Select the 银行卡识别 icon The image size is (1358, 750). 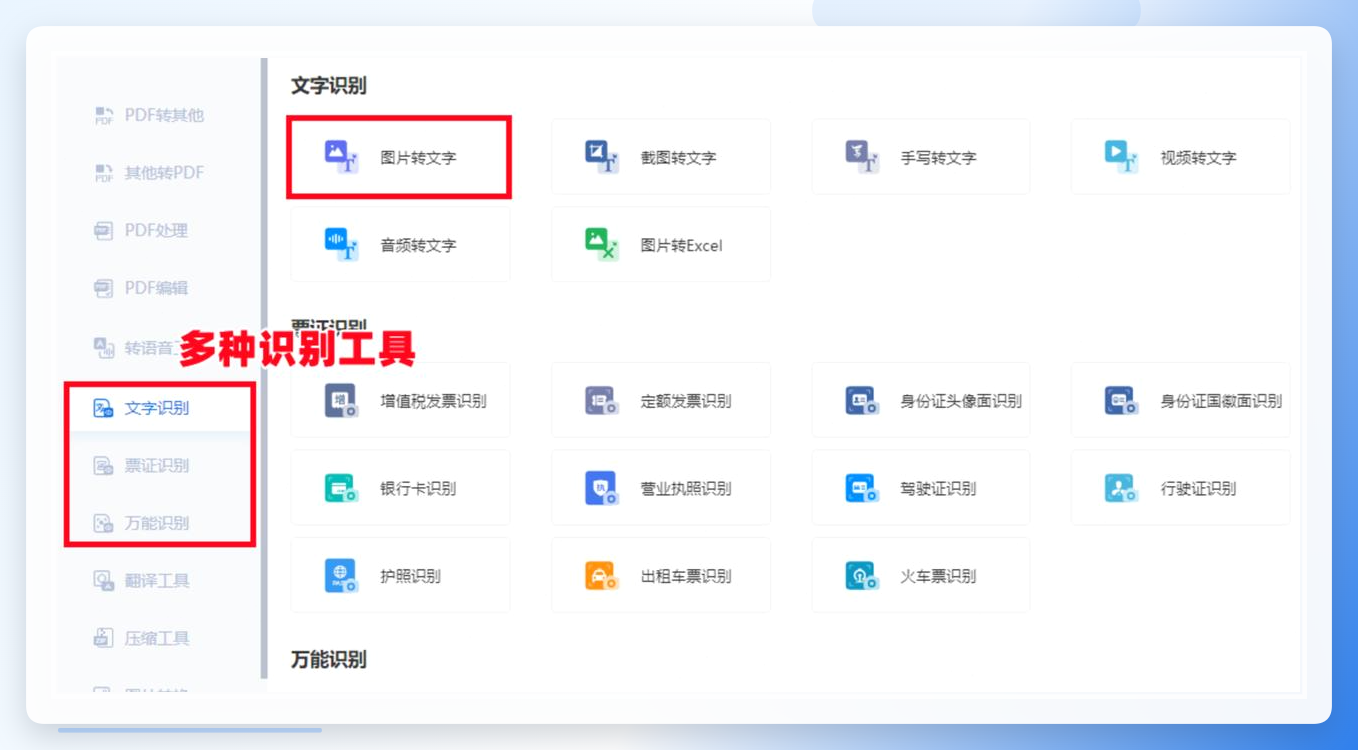[x=342, y=489]
